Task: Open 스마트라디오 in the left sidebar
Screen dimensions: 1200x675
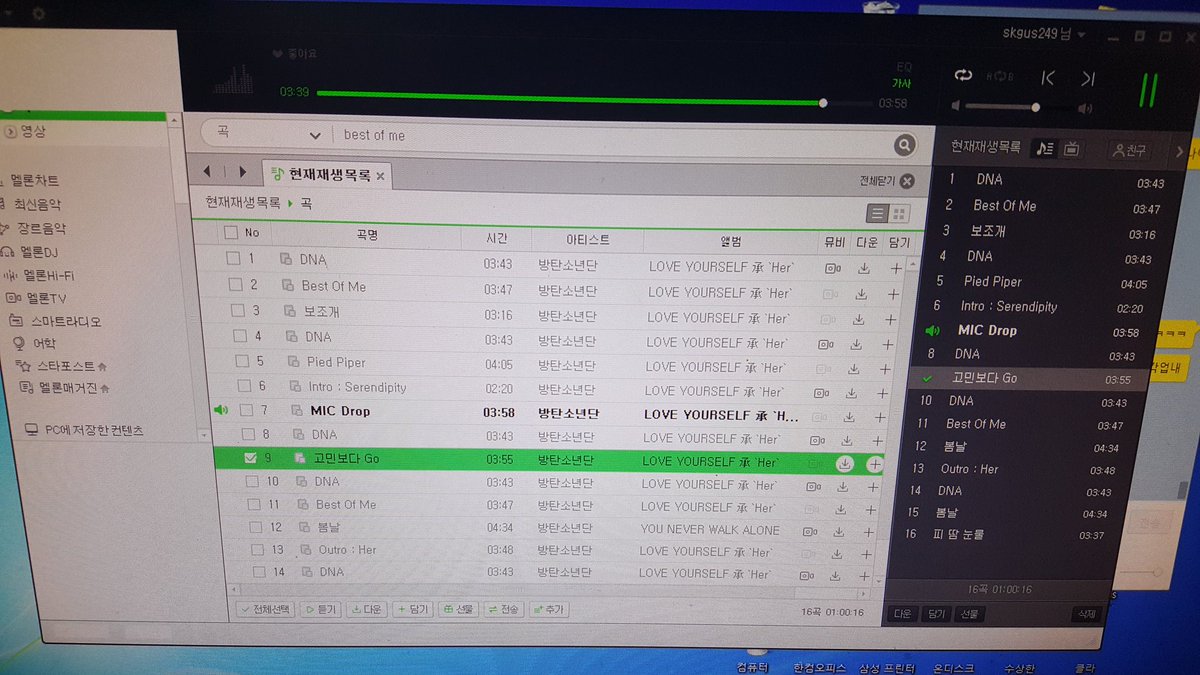Action: (68, 321)
